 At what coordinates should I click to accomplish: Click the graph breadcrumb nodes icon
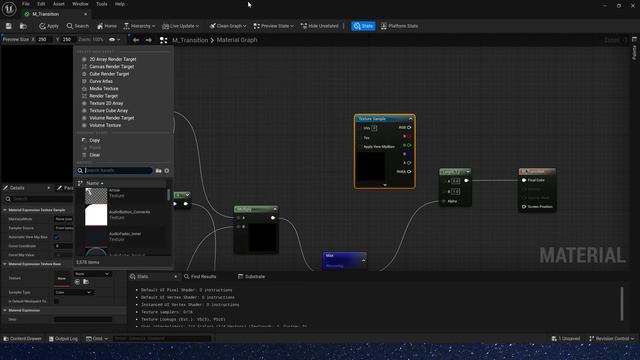click(163, 40)
